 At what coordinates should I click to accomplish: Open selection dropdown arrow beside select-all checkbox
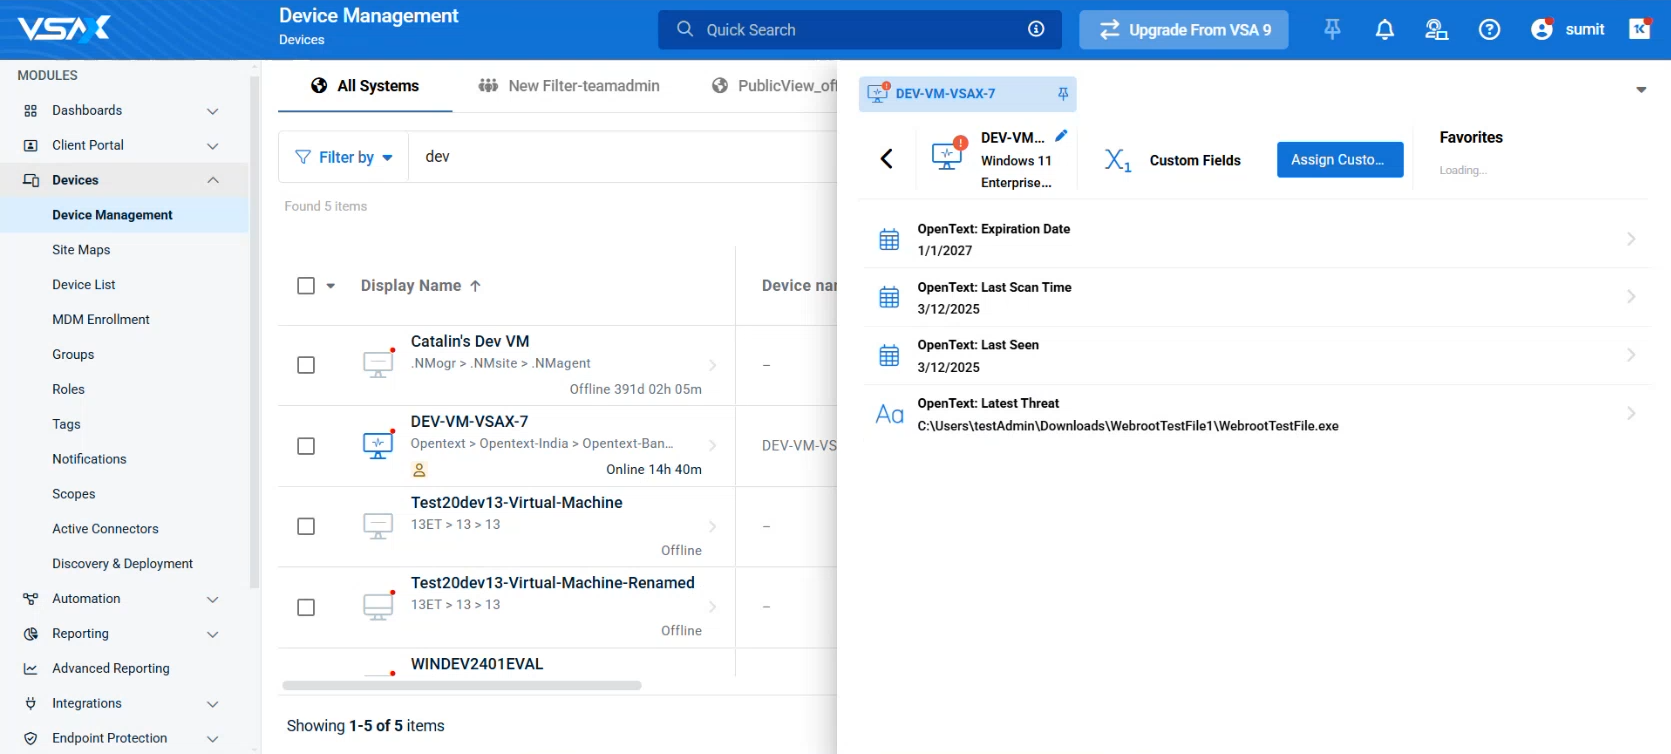click(331, 286)
